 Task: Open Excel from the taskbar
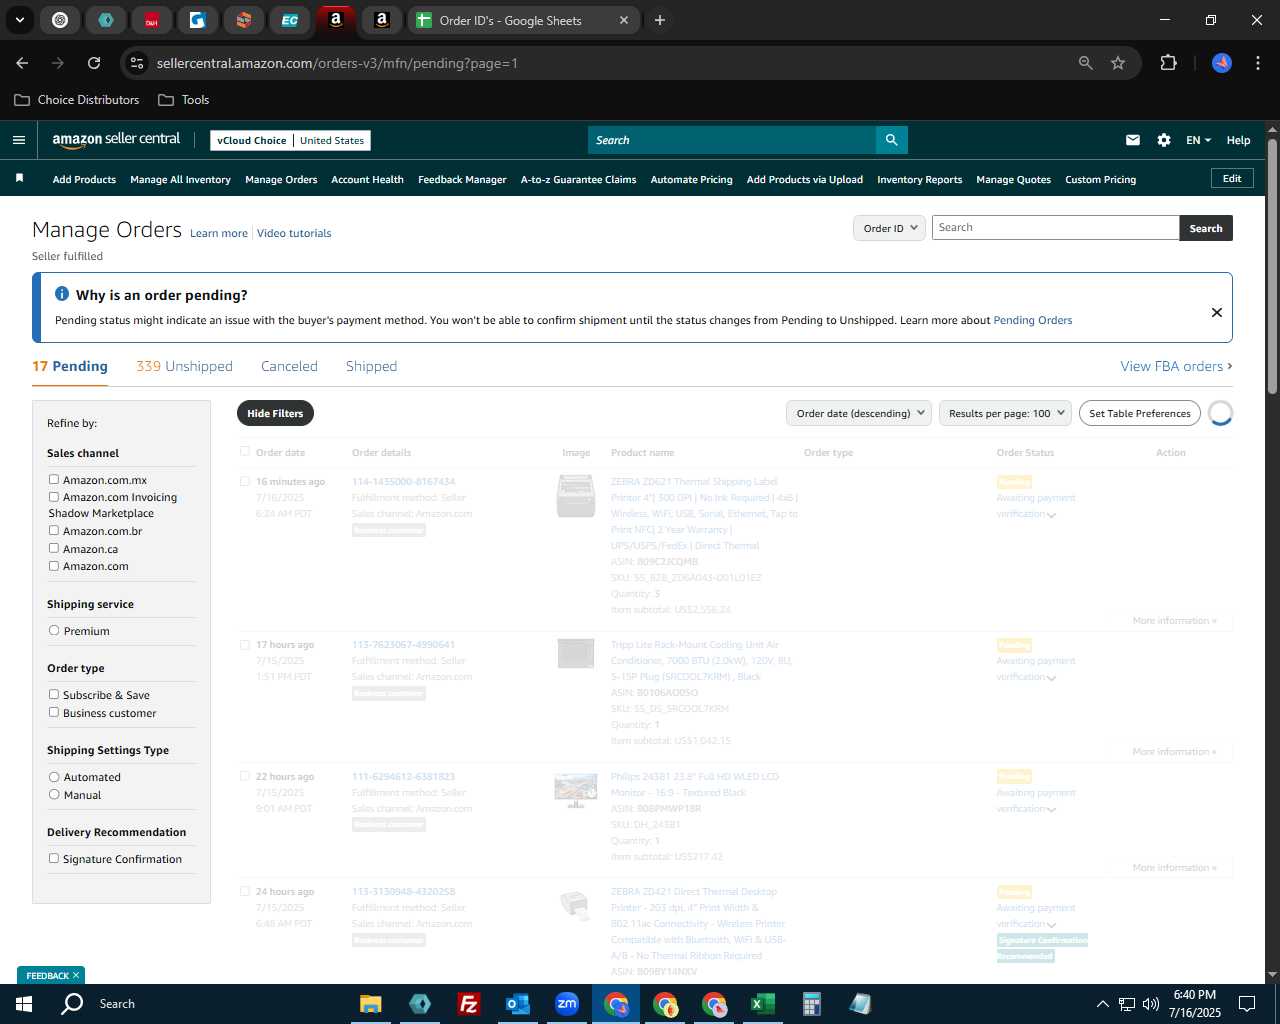763,1004
